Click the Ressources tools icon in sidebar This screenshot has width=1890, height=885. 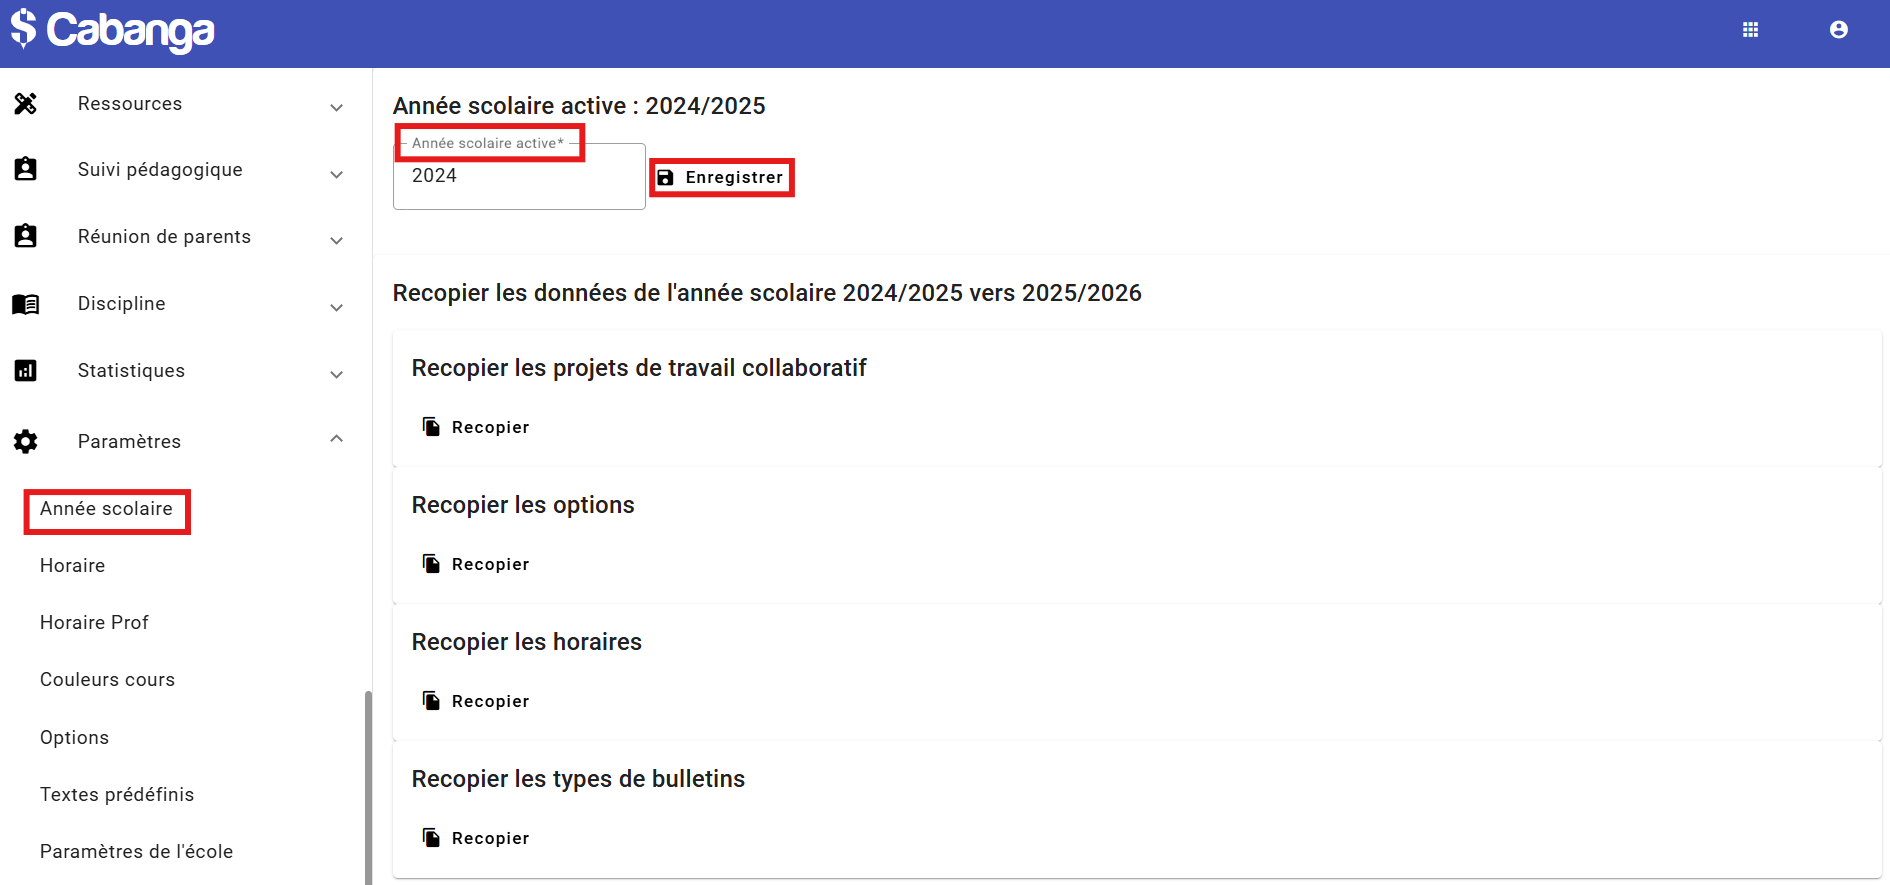26,104
